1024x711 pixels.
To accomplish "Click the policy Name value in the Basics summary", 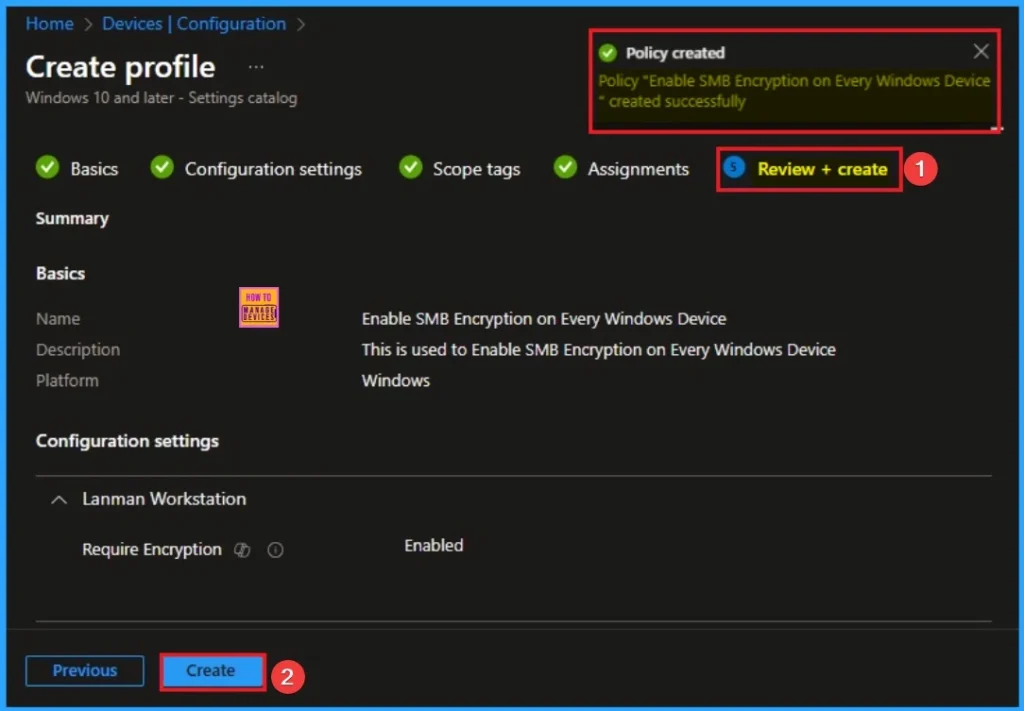I will click(x=544, y=319).
